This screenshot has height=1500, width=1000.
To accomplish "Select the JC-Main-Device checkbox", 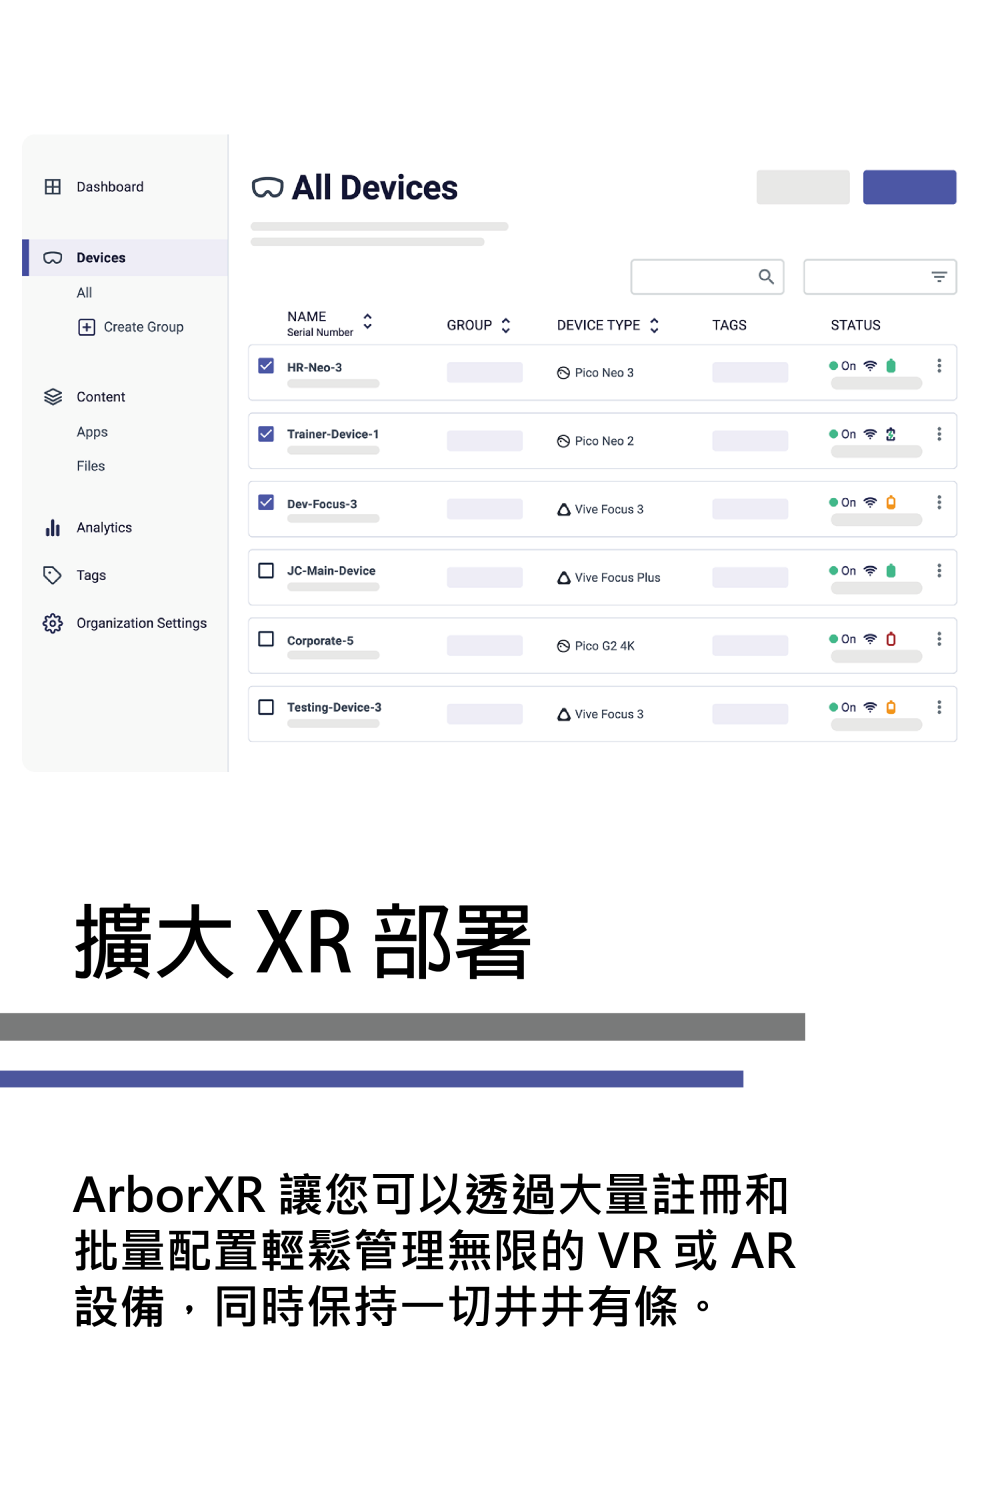I will point(266,571).
